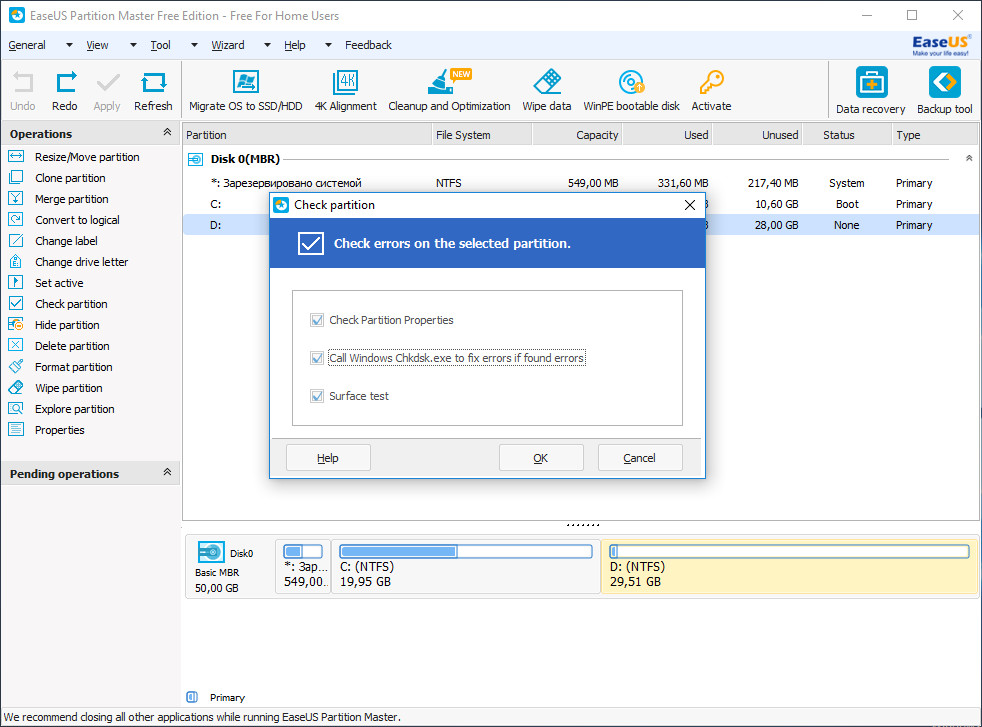Select the system reserved partition row
982x727 pixels.
tap(581, 183)
